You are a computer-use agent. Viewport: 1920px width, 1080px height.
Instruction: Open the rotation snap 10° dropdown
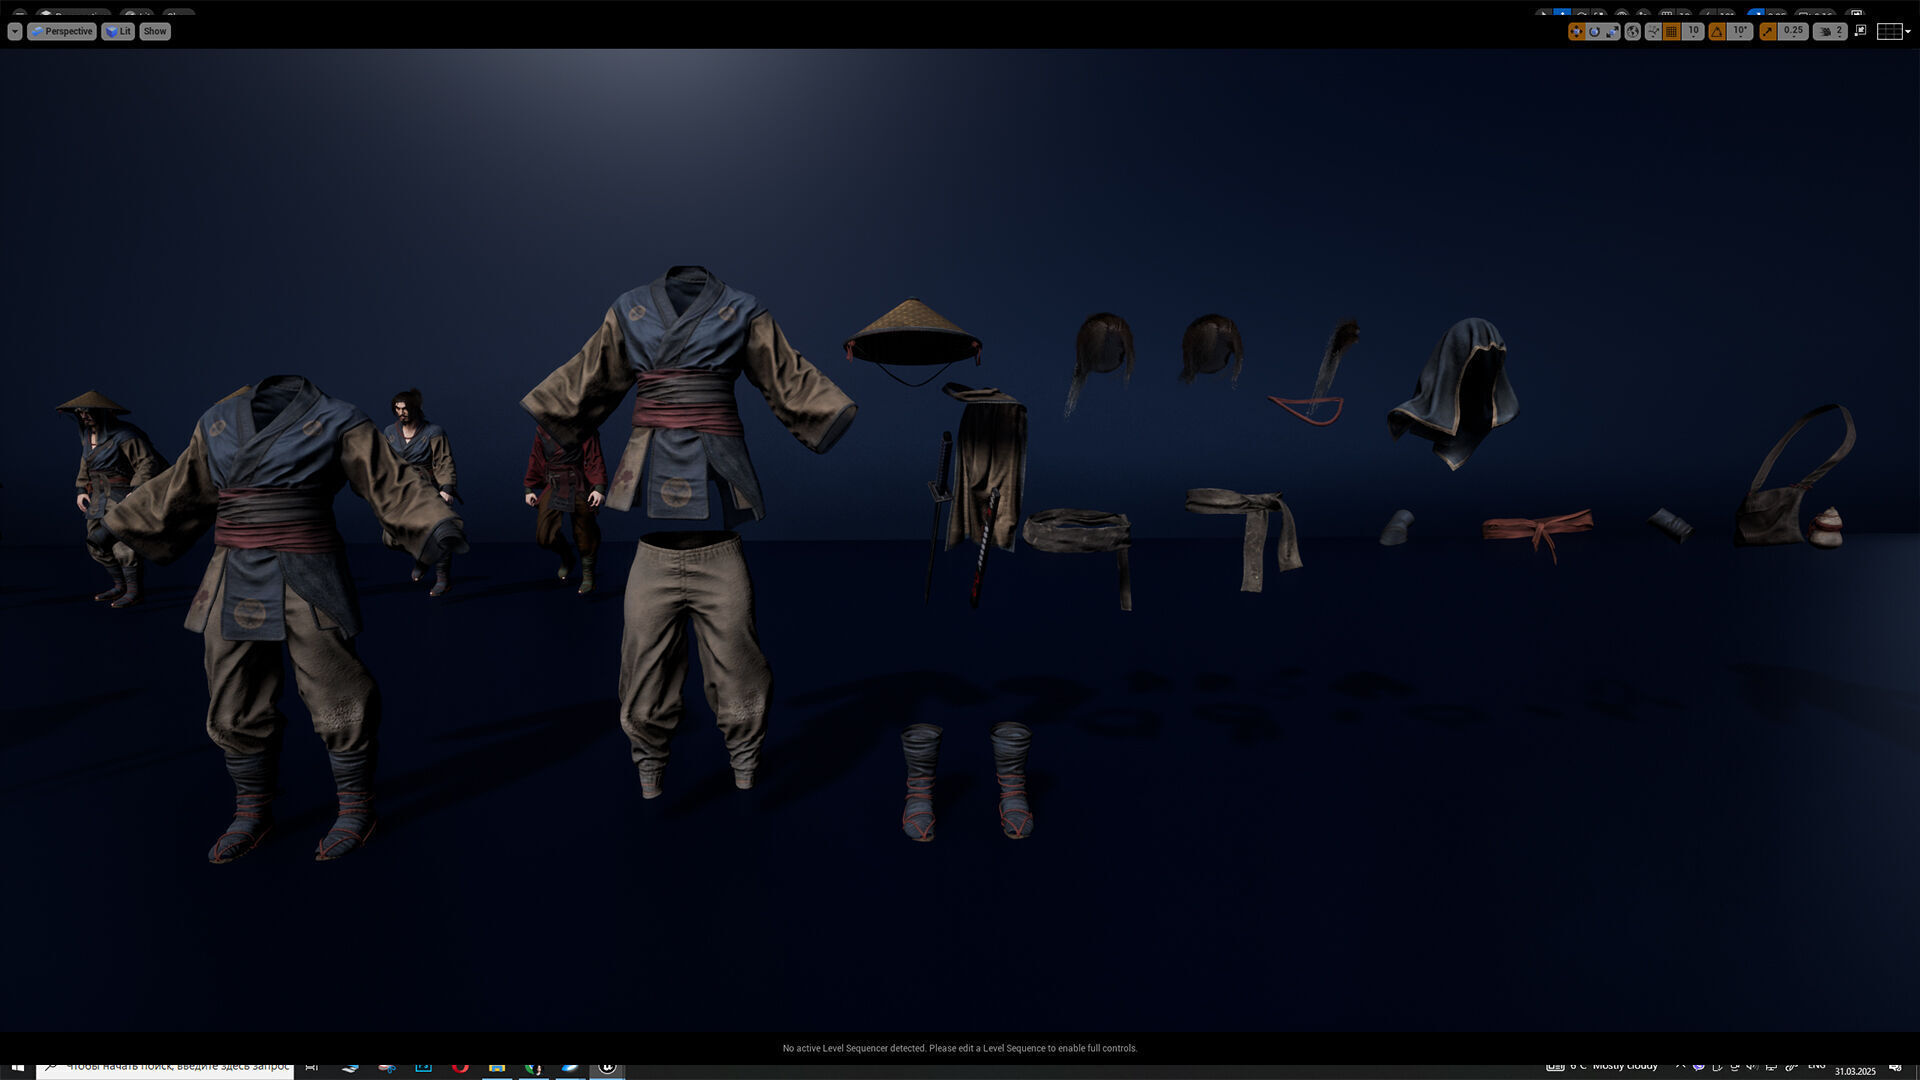[1740, 32]
